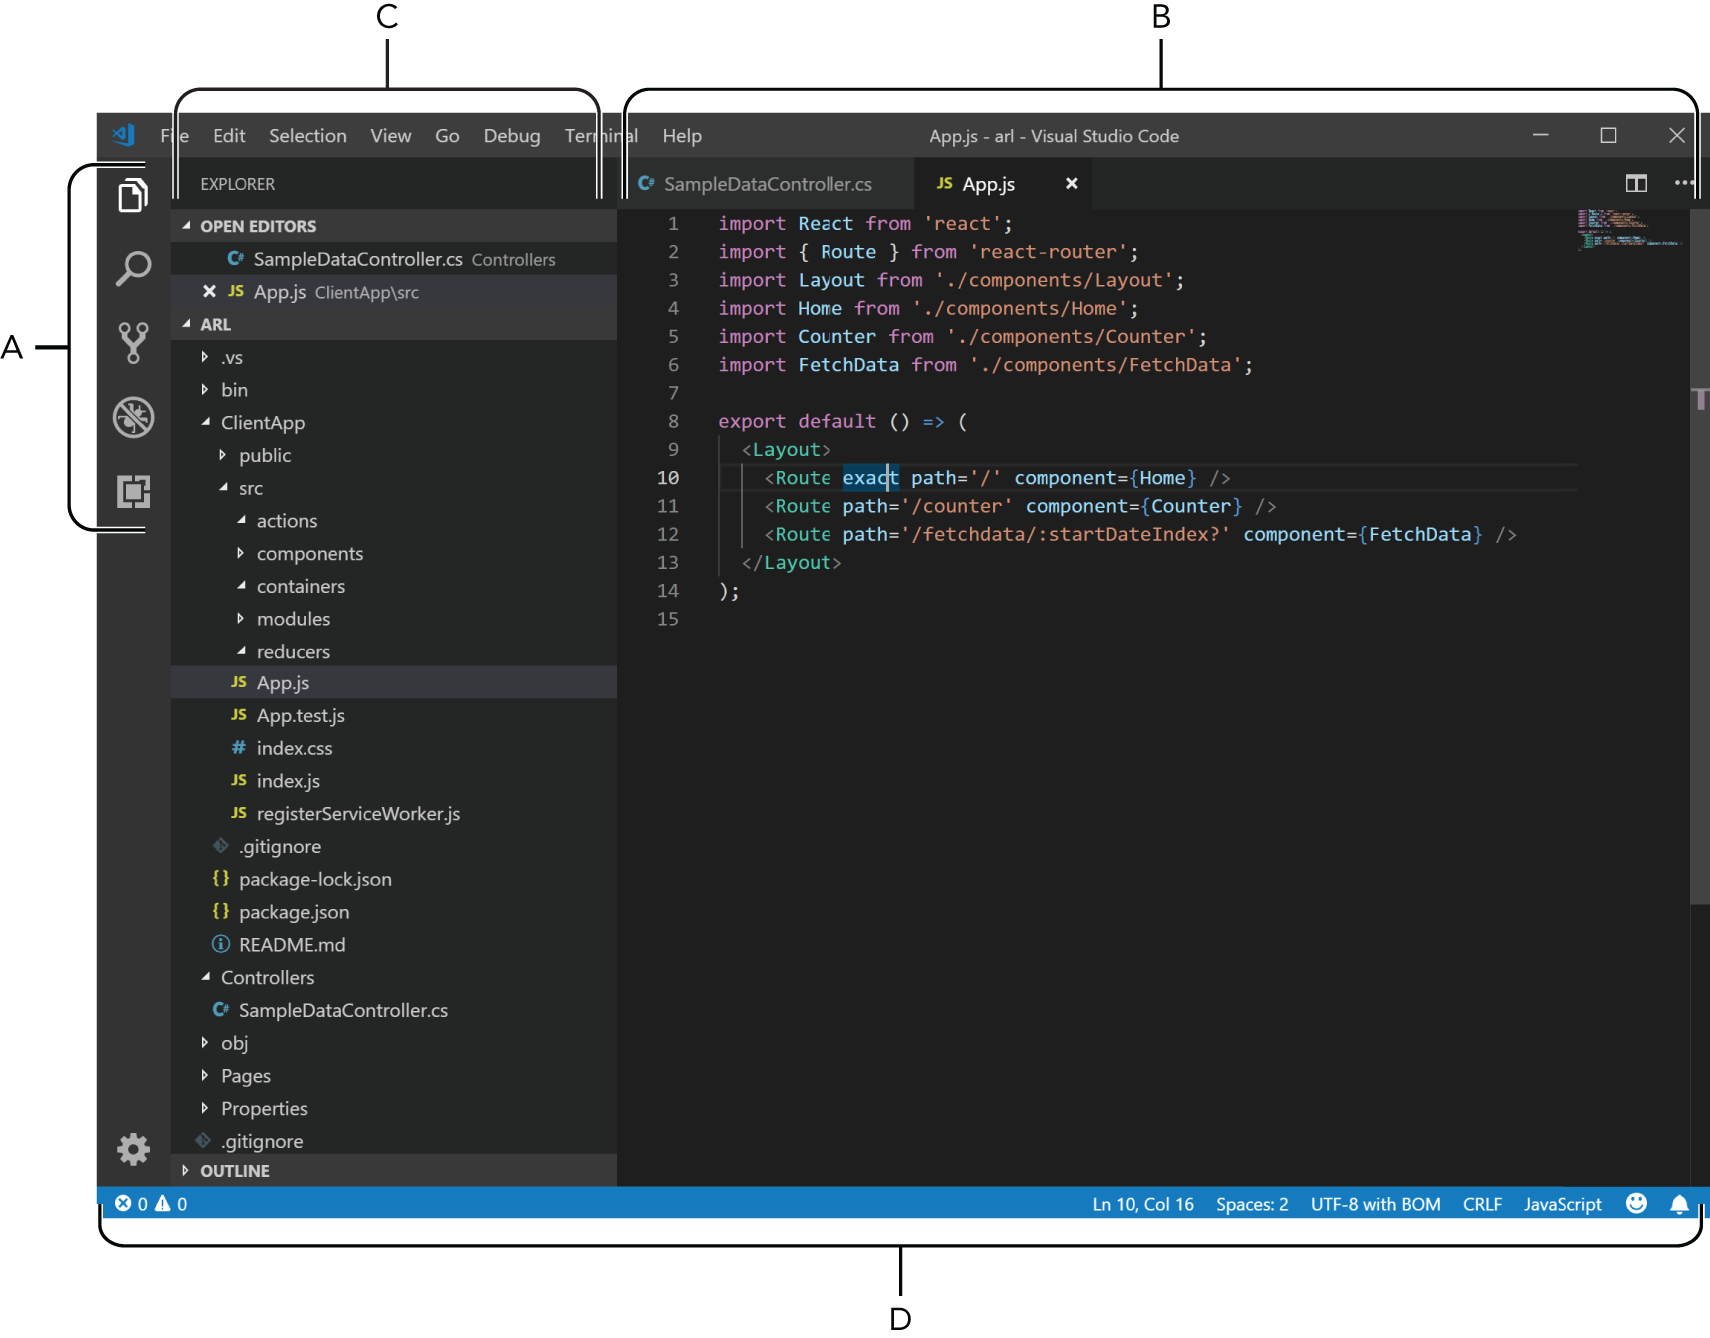Screen dimensions: 1710x1338
Task: Open the Extensions view
Action: point(133,491)
